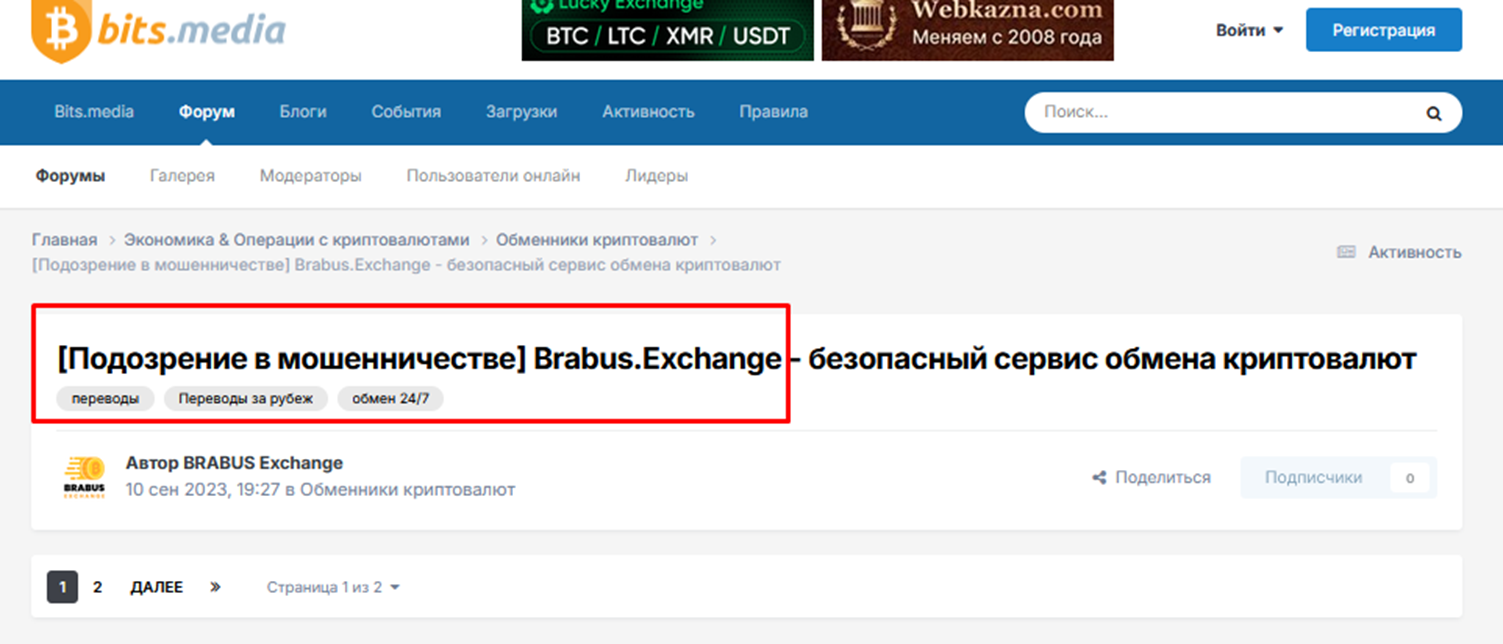Open Обменники криптовалют breadcrumb link

597,240
